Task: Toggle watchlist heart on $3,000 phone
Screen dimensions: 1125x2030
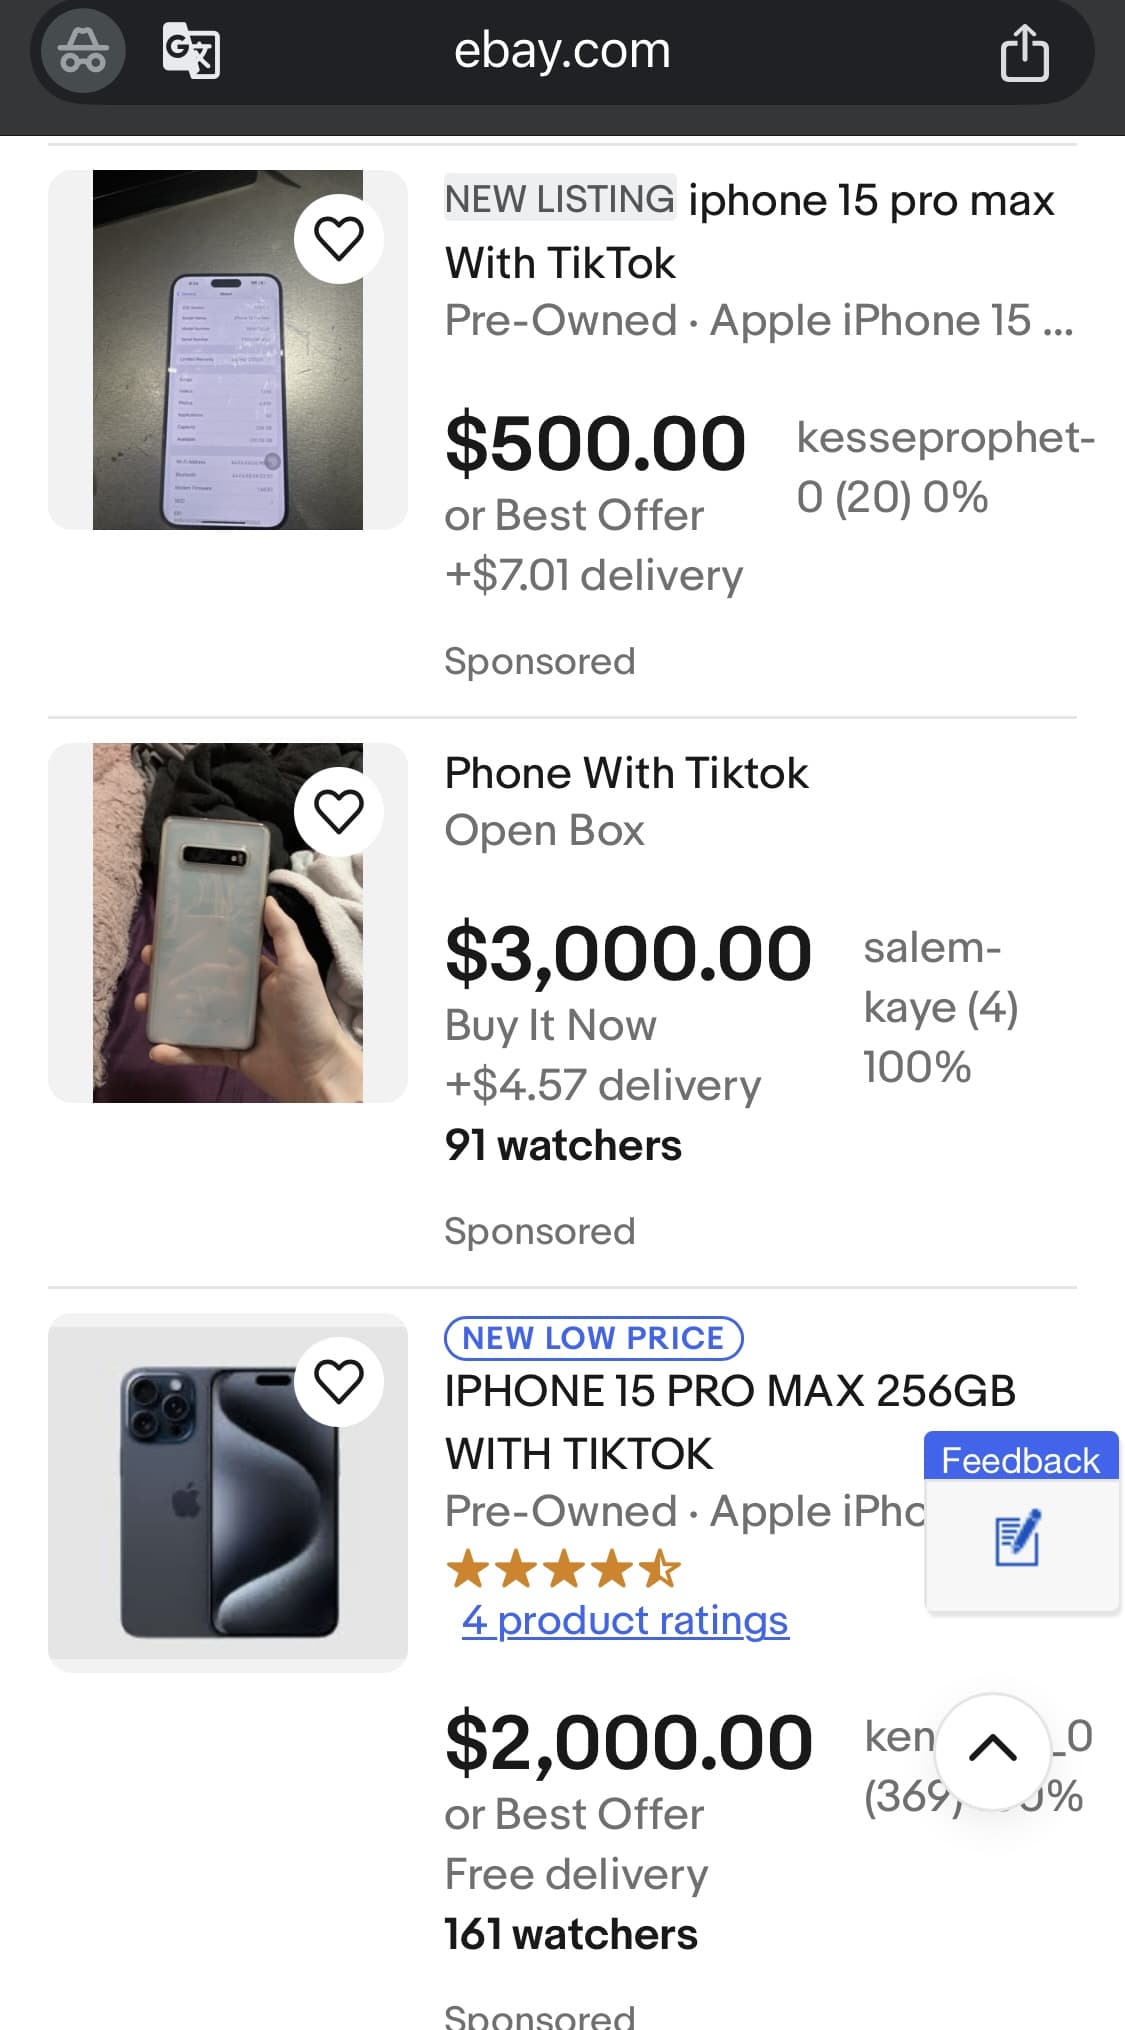Action: [339, 811]
